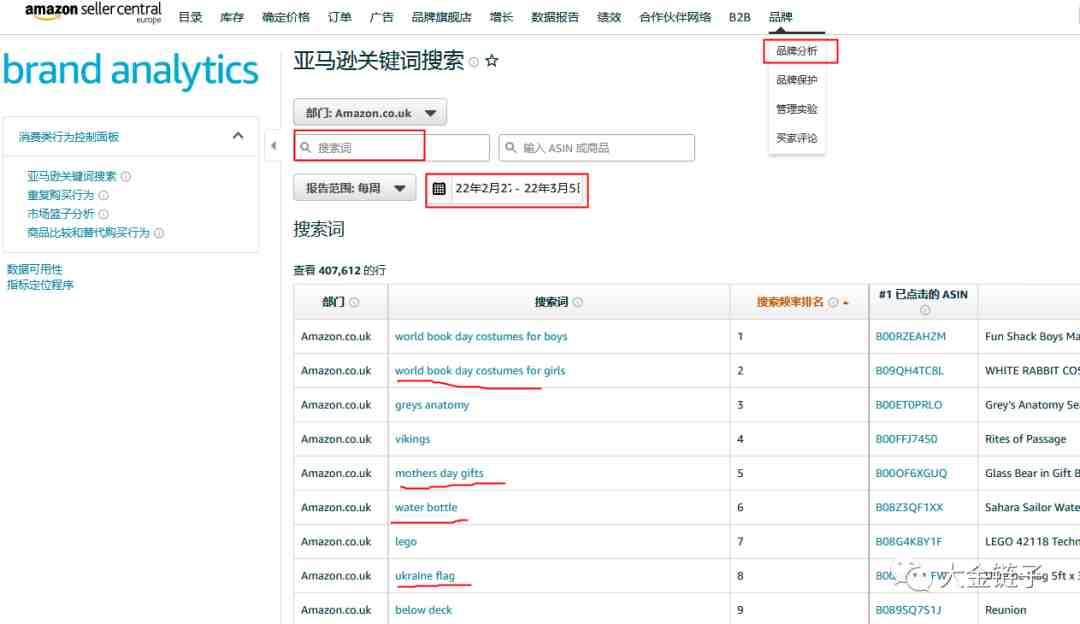Click the info icon in the 搜索词 column header
Viewport: 1080px width, 624px height.
pos(578,302)
